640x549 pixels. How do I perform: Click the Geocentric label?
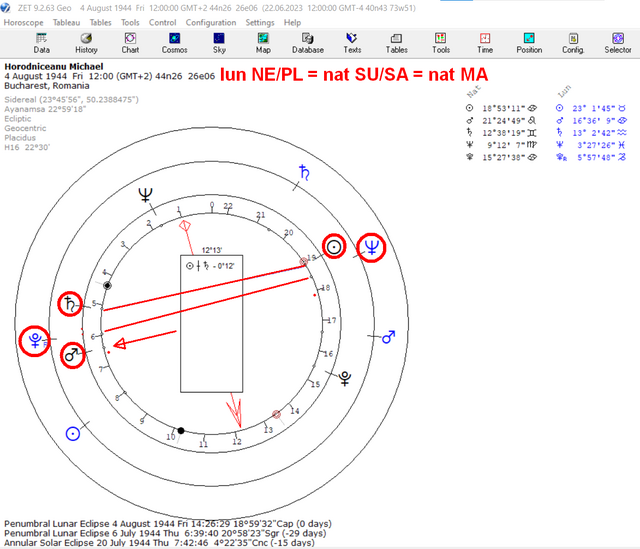tap(25, 128)
